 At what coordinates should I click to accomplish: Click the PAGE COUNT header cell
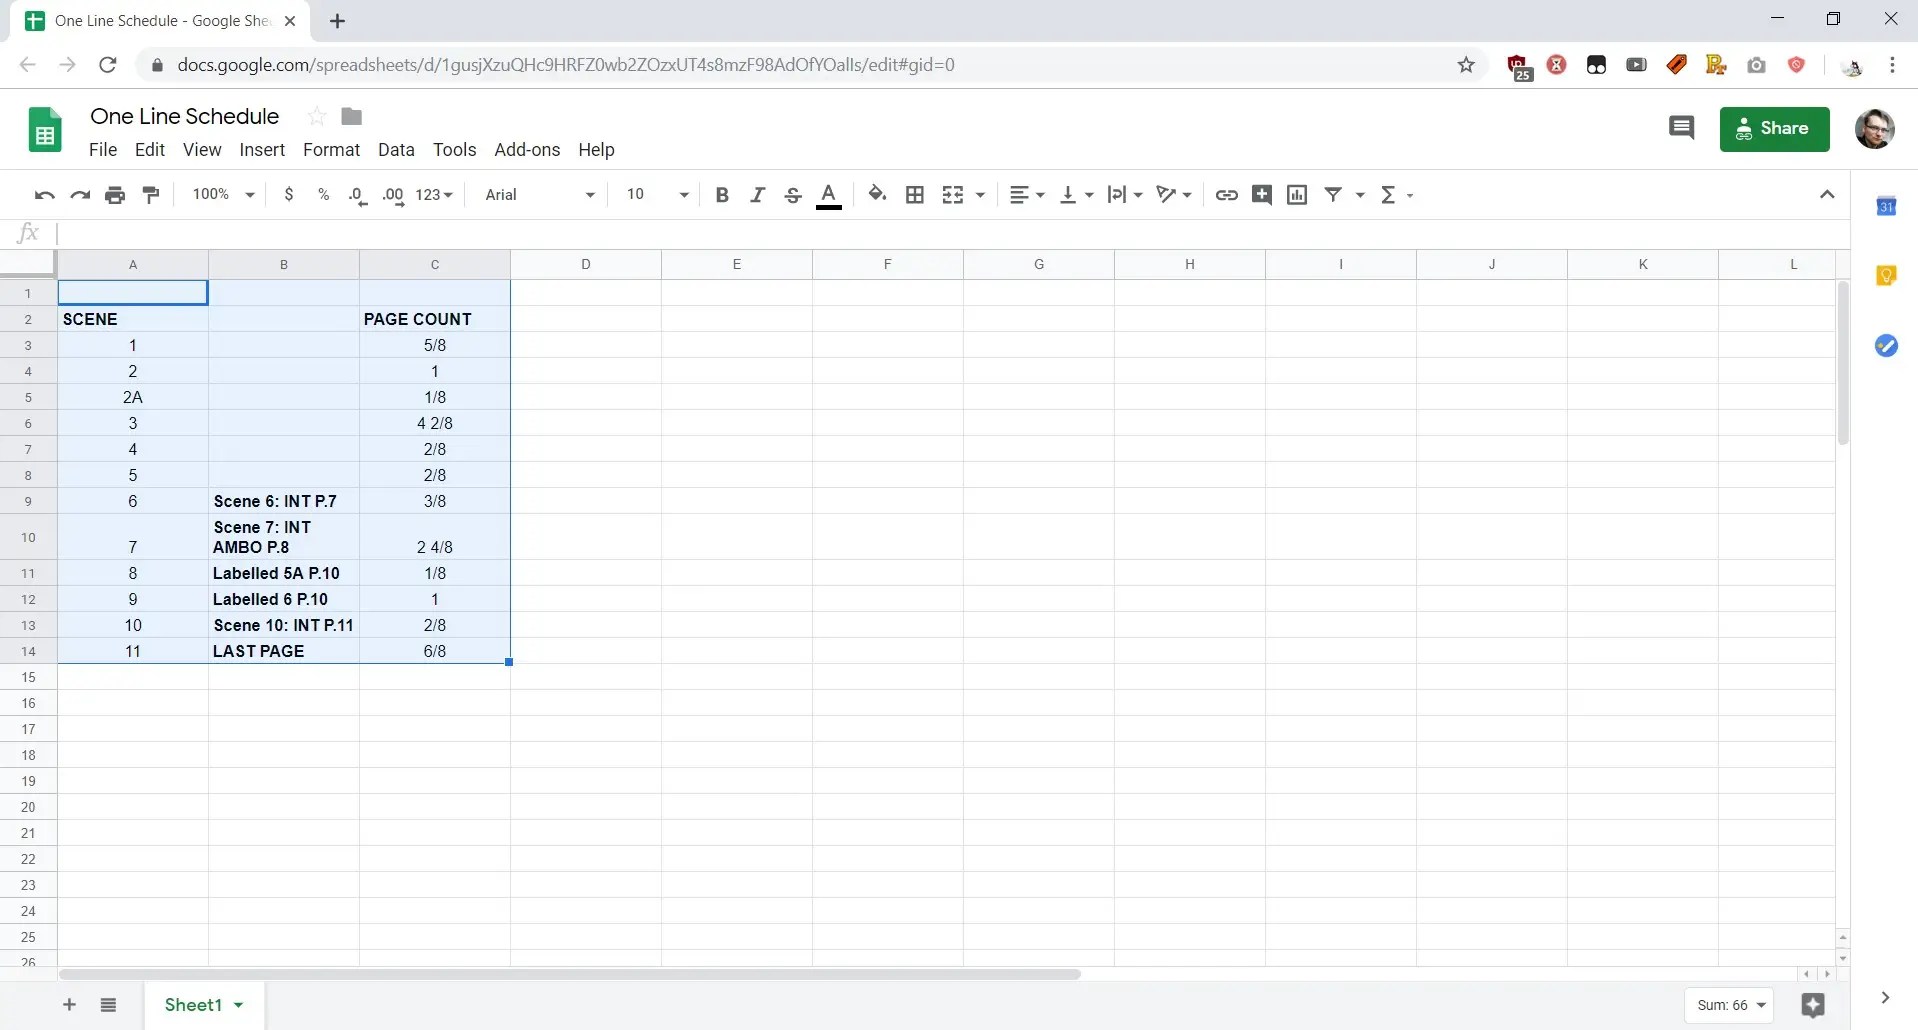pyautogui.click(x=435, y=319)
